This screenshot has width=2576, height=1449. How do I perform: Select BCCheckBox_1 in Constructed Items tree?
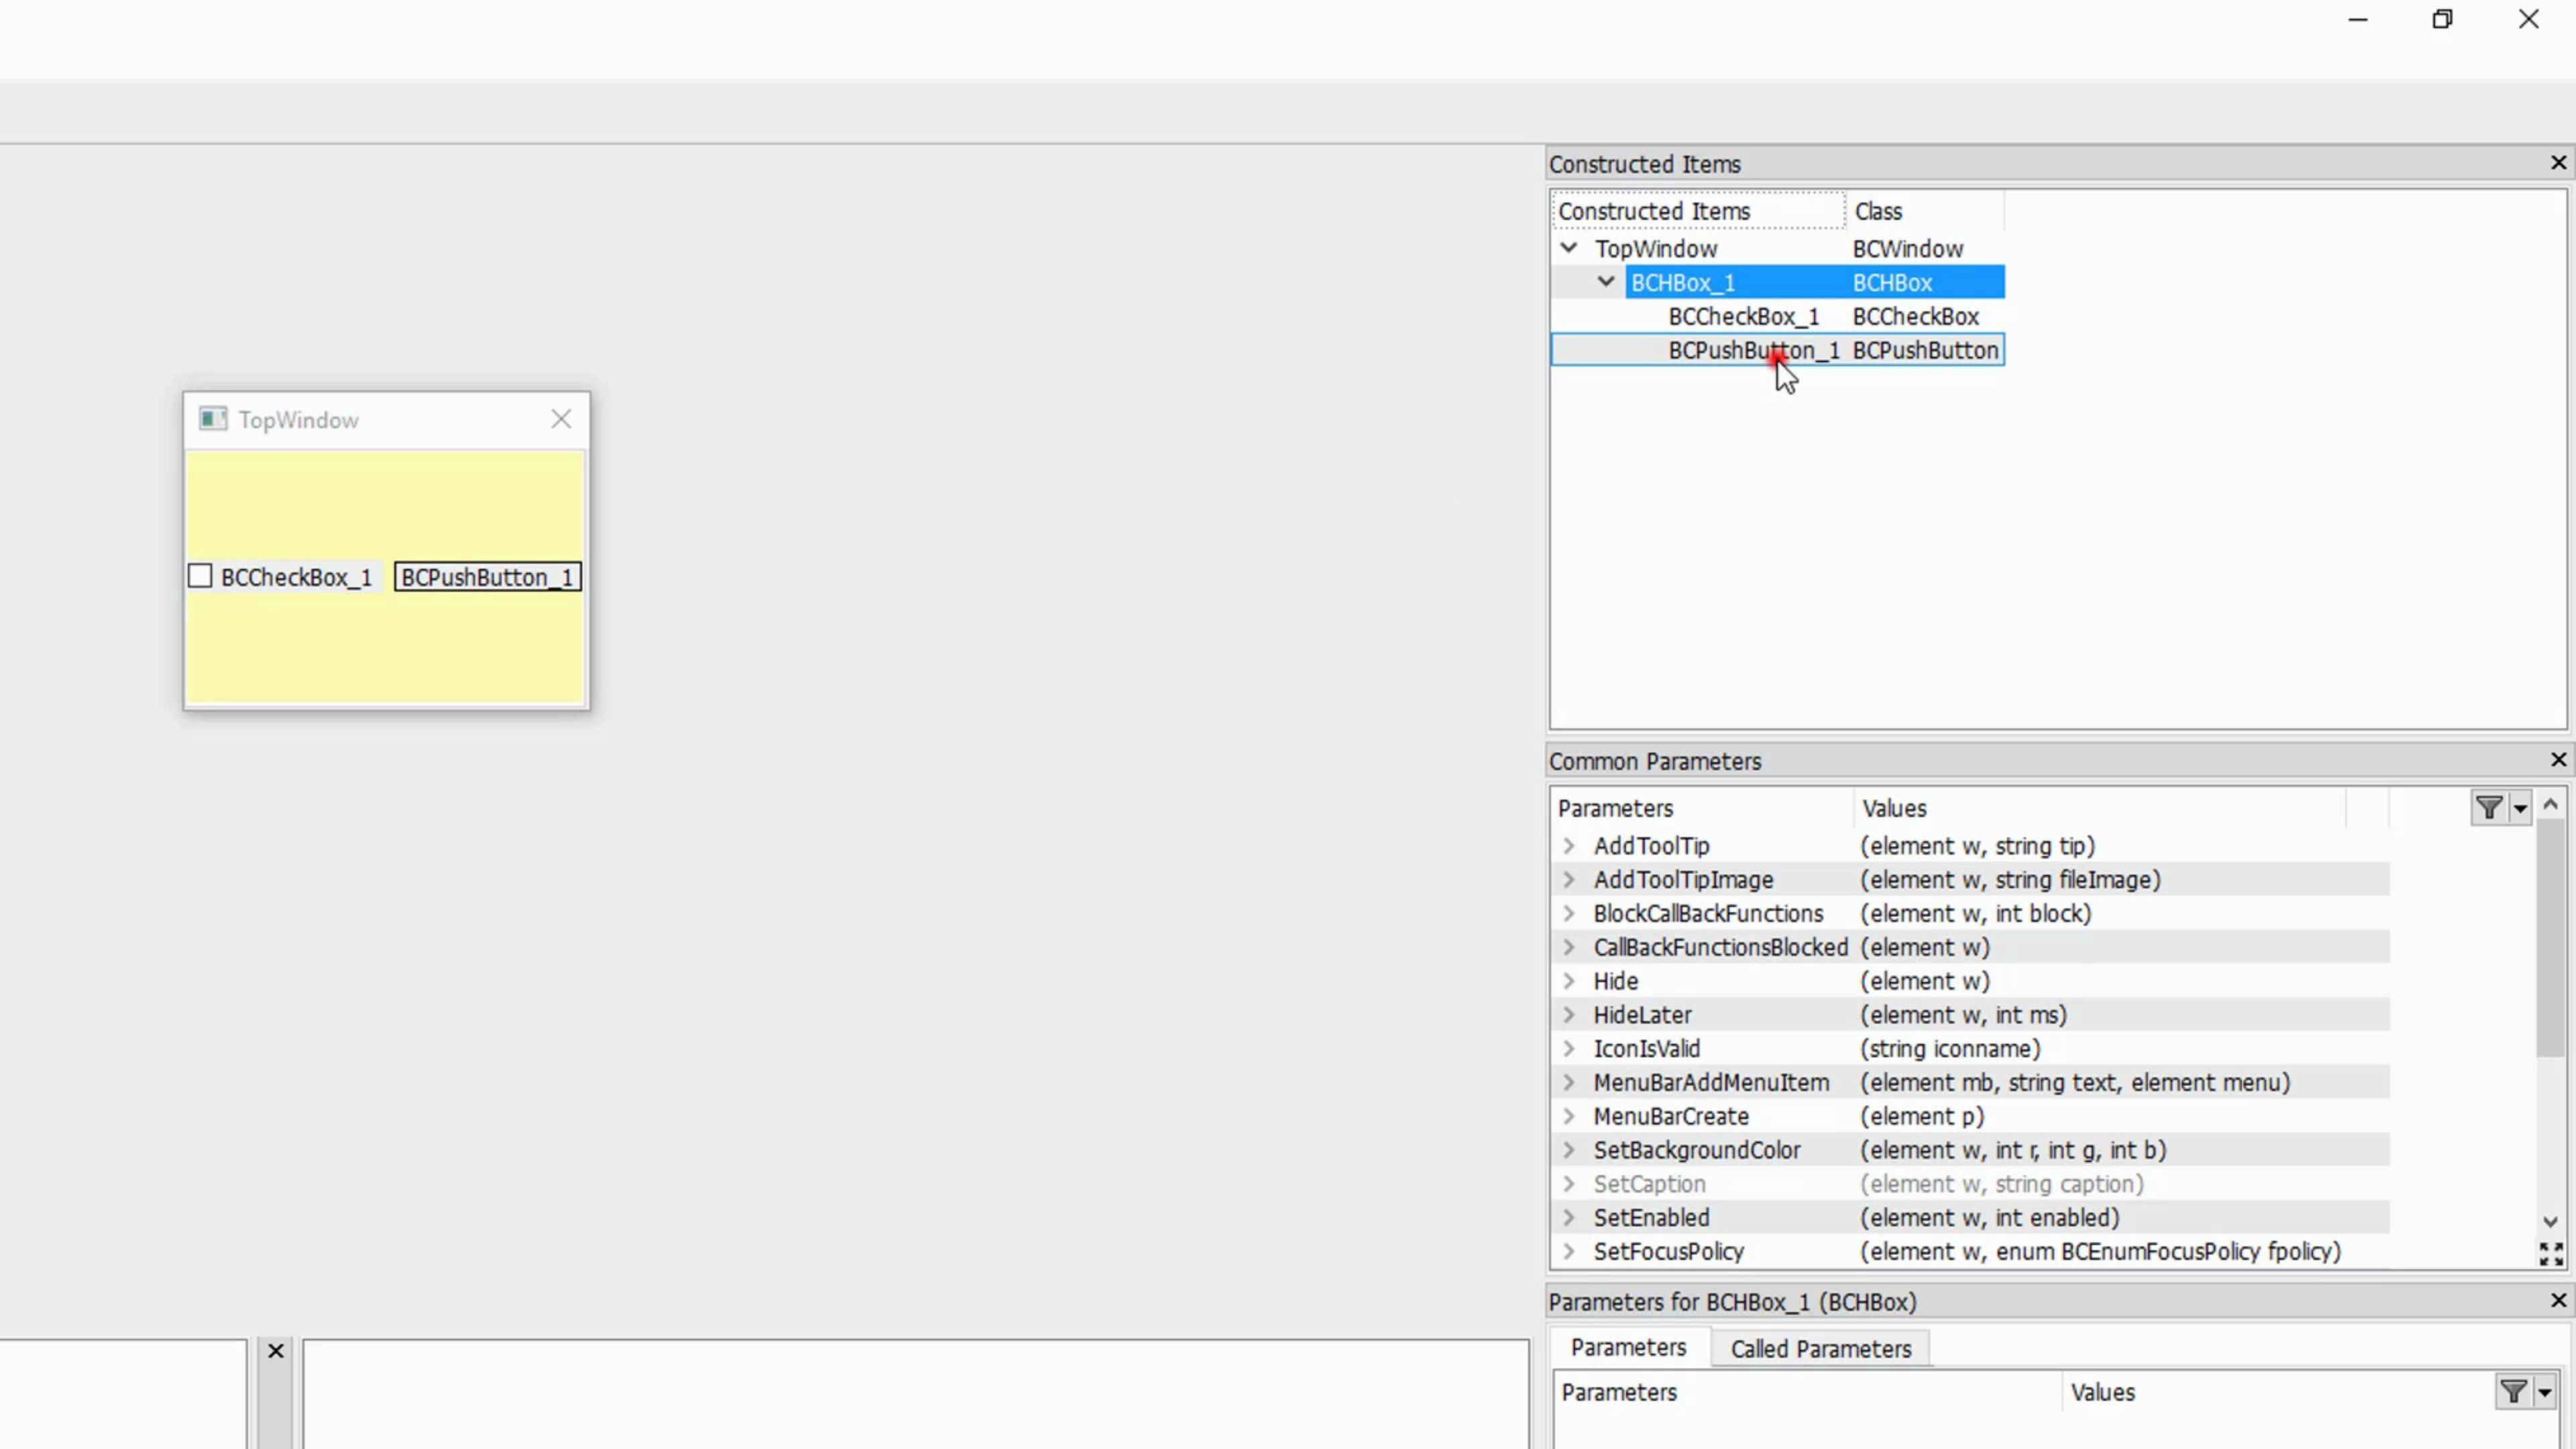click(1743, 317)
